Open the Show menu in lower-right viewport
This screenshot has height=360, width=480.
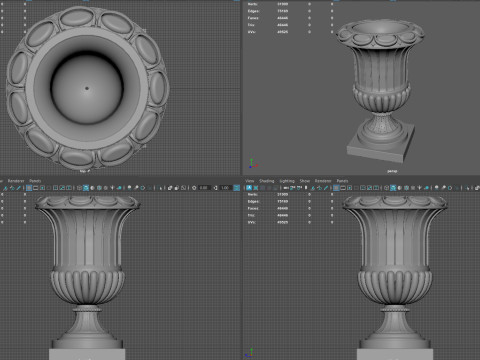point(305,181)
